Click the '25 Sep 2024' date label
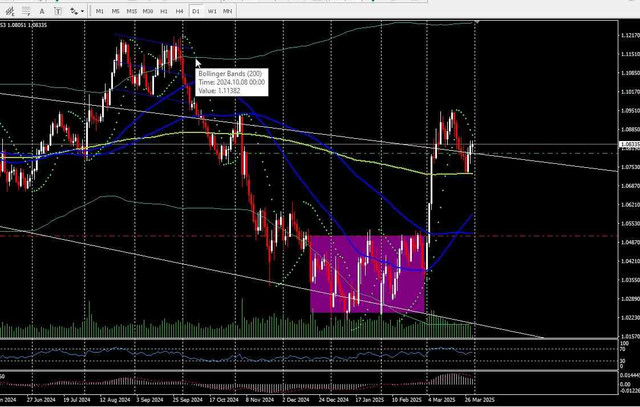Screen dimensions: 640x407 click(x=187, y=400)
